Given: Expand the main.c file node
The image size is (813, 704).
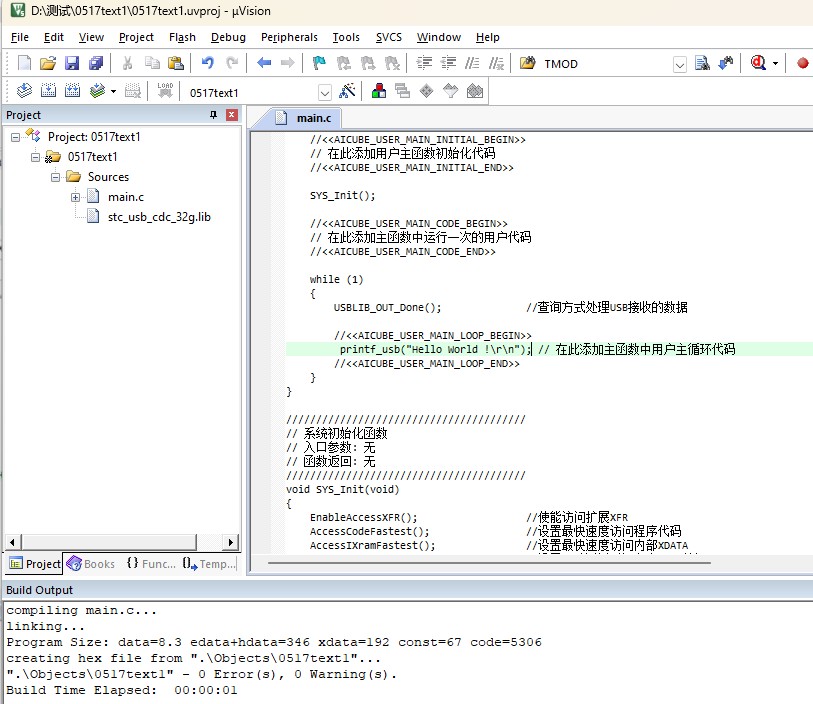Looking at the screenshot, I should pos(75,198).
